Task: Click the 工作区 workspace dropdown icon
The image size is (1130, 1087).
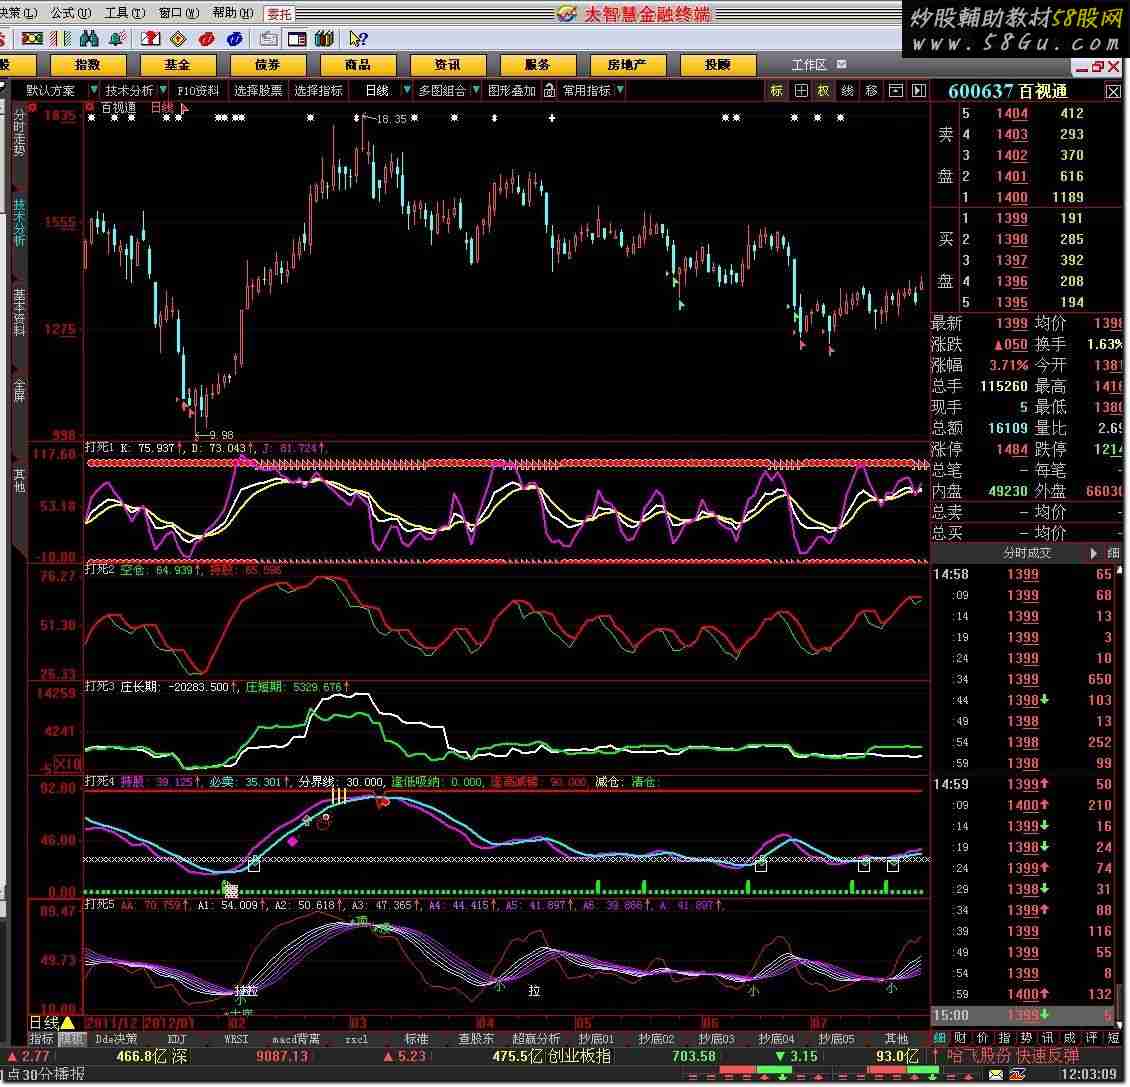Action: pyautogui.click(x=841, y=65)
